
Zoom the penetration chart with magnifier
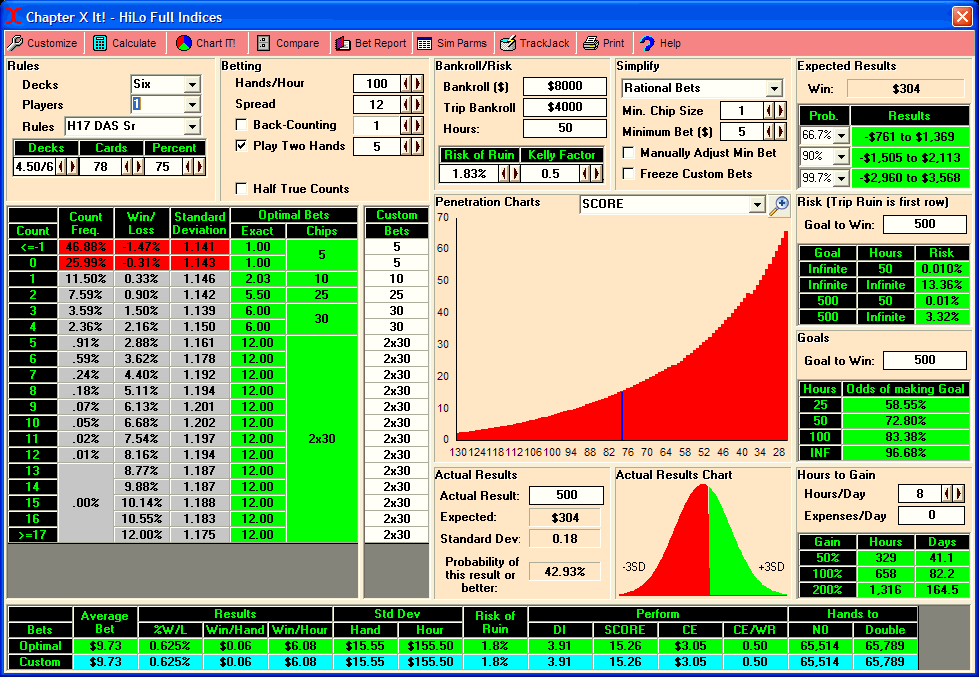click(x=779, y=205)
